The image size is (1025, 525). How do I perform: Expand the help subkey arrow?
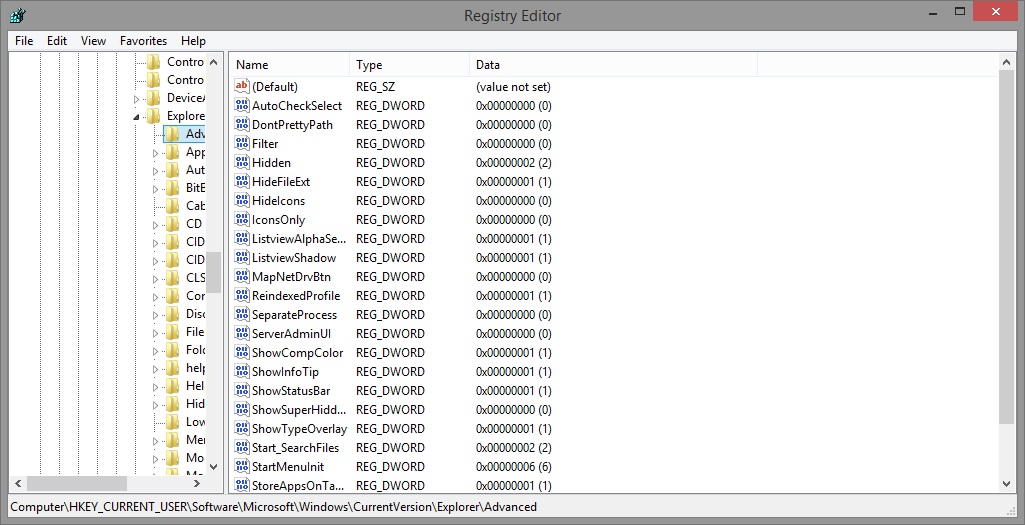pyautogui.click(x=156, y=368)
